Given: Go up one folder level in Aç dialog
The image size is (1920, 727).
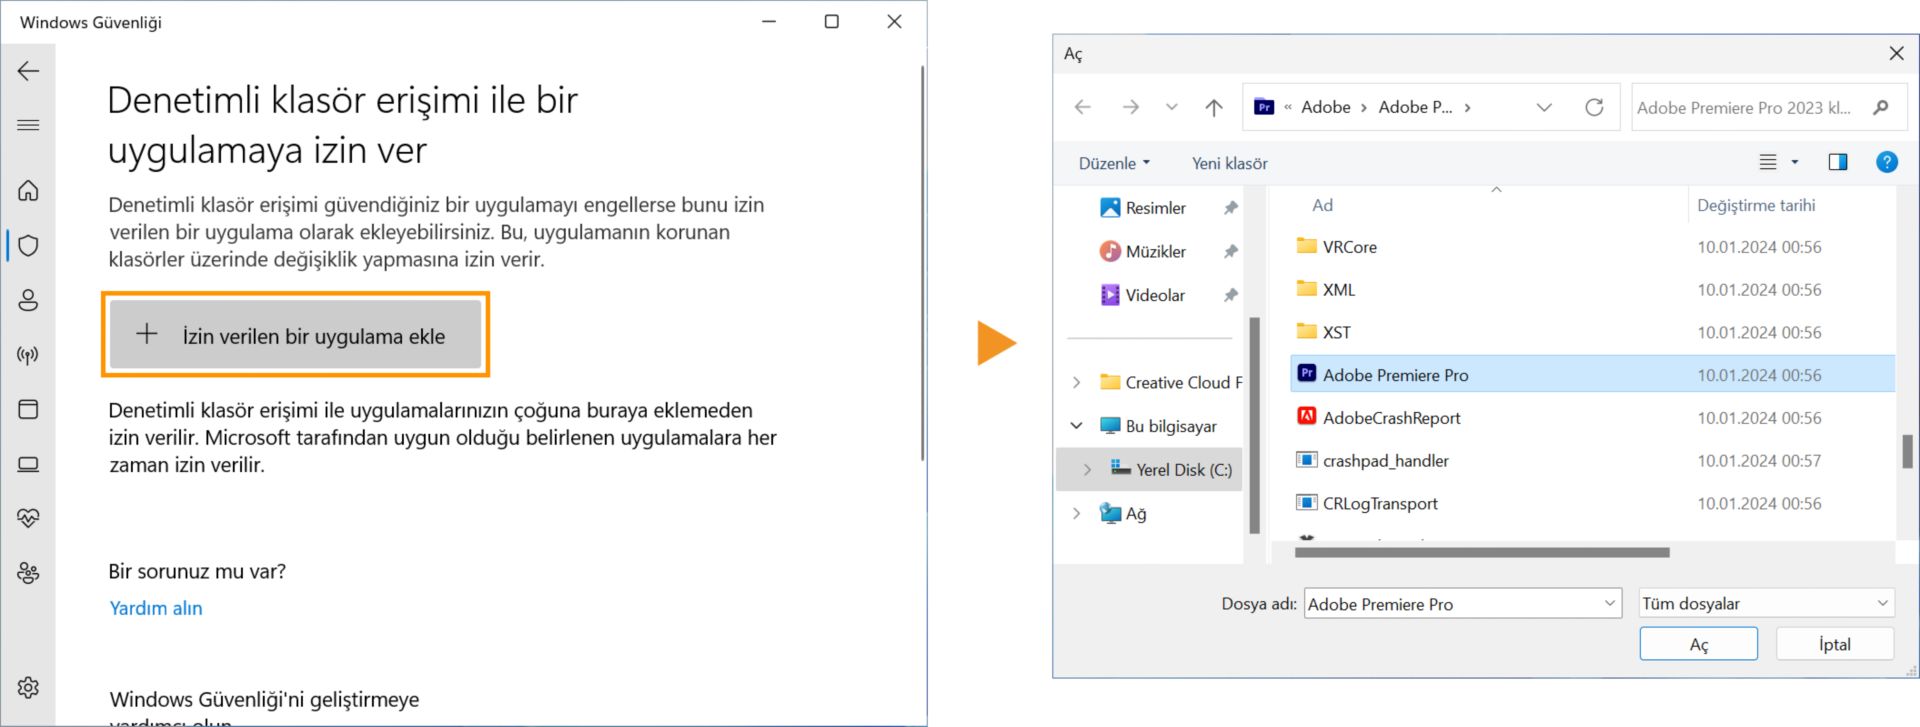Looking at the screenshot, I should 1214,107.
